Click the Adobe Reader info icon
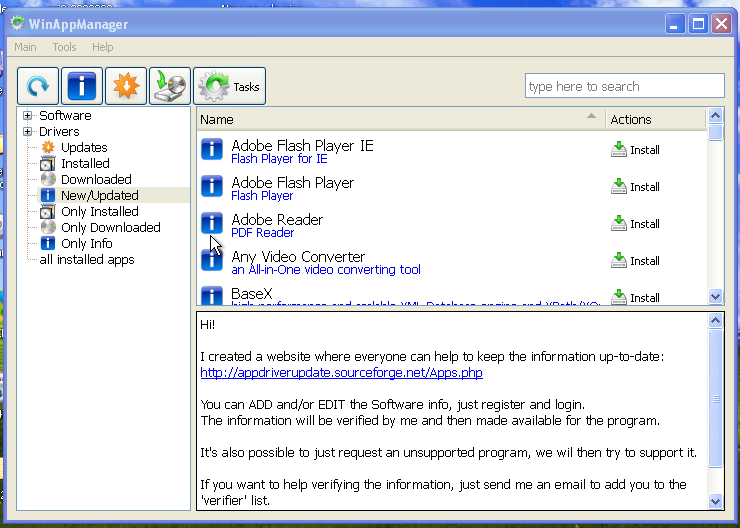The width and height of the screenshot is (740, 528). pyautogui.click(x=212, y=224)
